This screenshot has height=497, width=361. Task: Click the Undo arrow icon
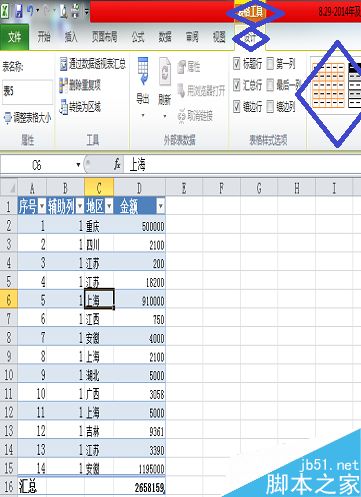tap(31, 11)
